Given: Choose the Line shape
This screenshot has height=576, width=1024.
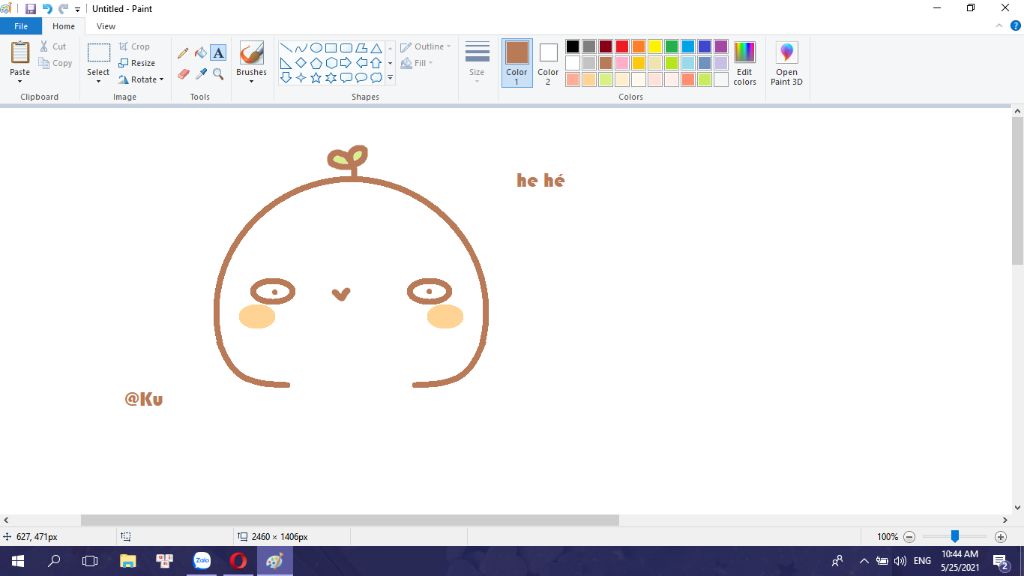Looking at the screenshot, I should [x=285, y=48].
